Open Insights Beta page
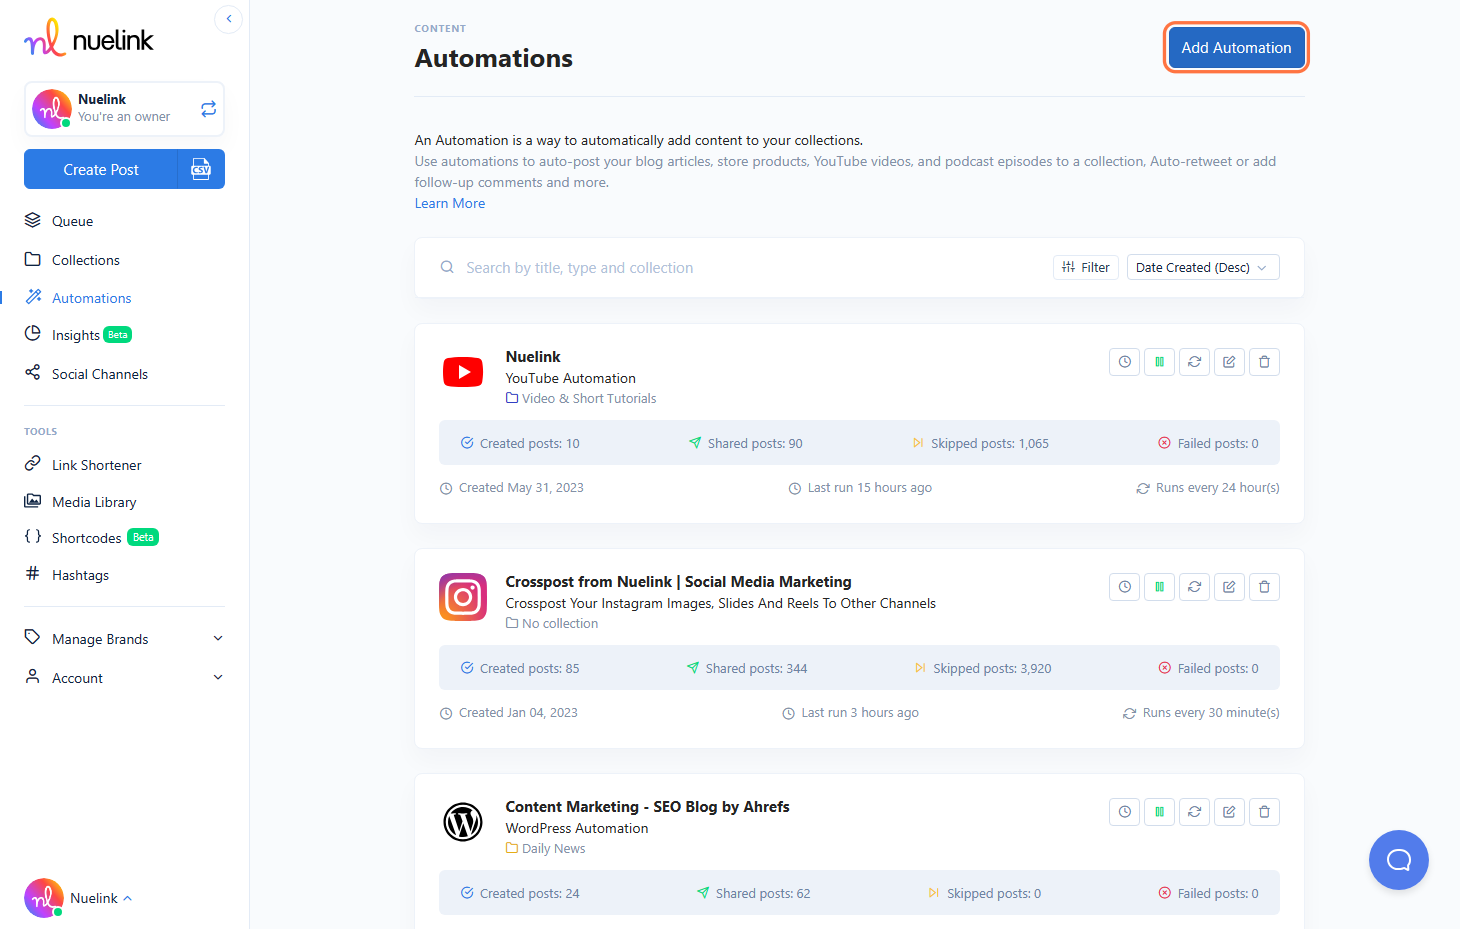Viewport: 1460px width, 929px height. pos(78,335)
